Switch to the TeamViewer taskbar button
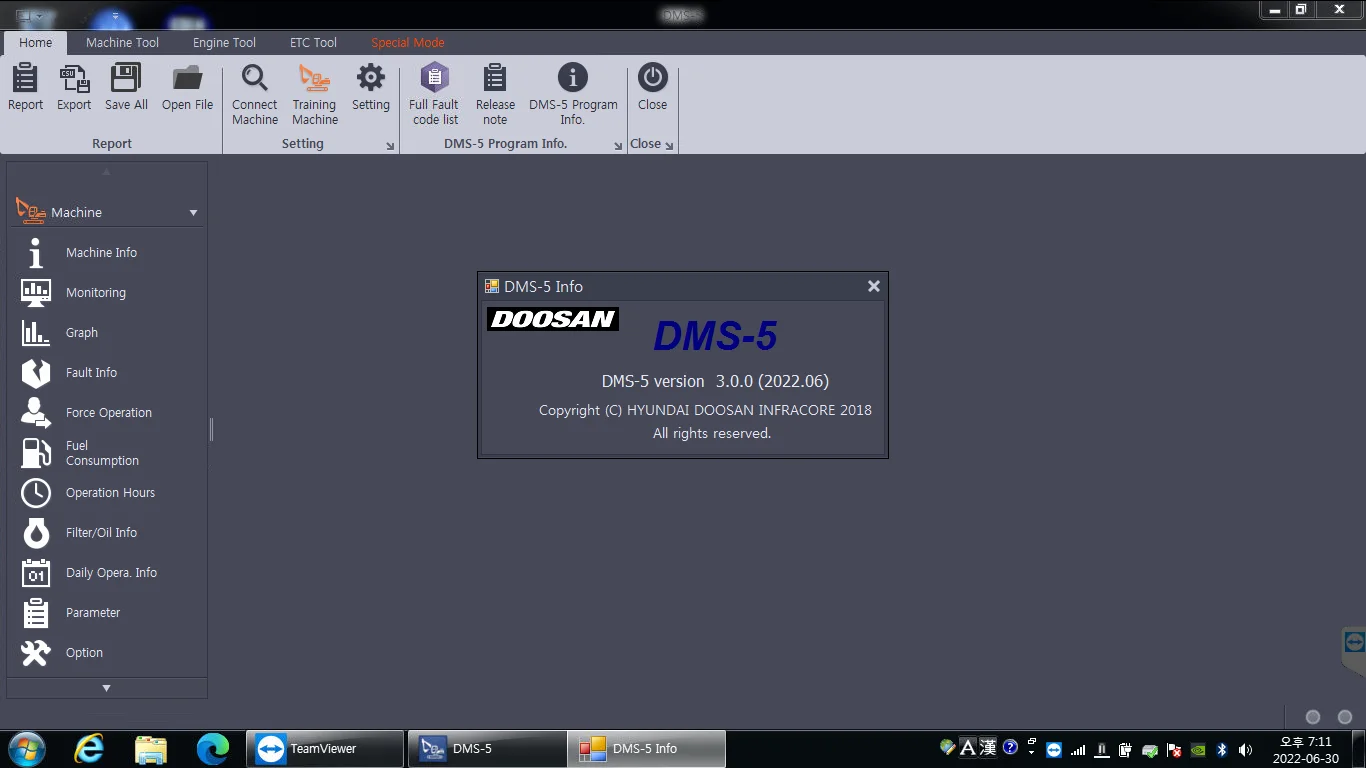This screenshot has height=768, width=1366. pos(325,748)
